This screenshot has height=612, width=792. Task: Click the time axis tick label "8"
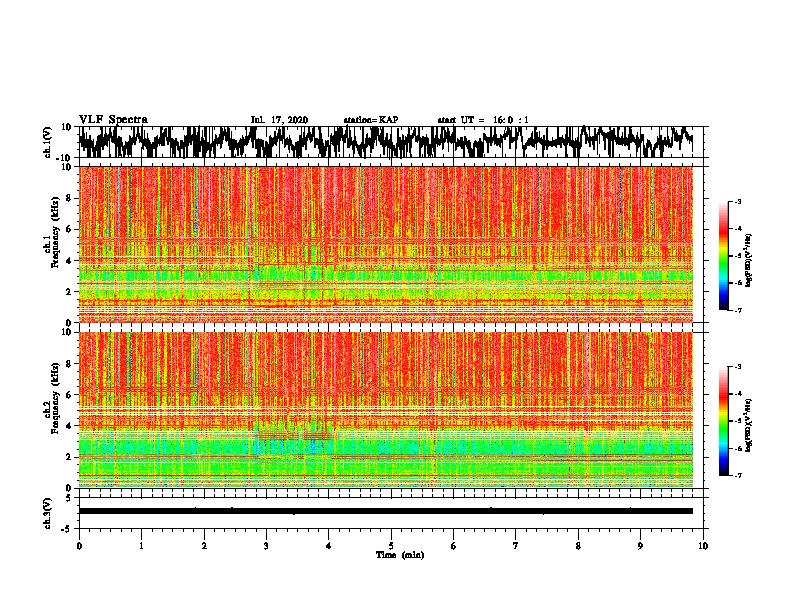[x=578, y=546]
